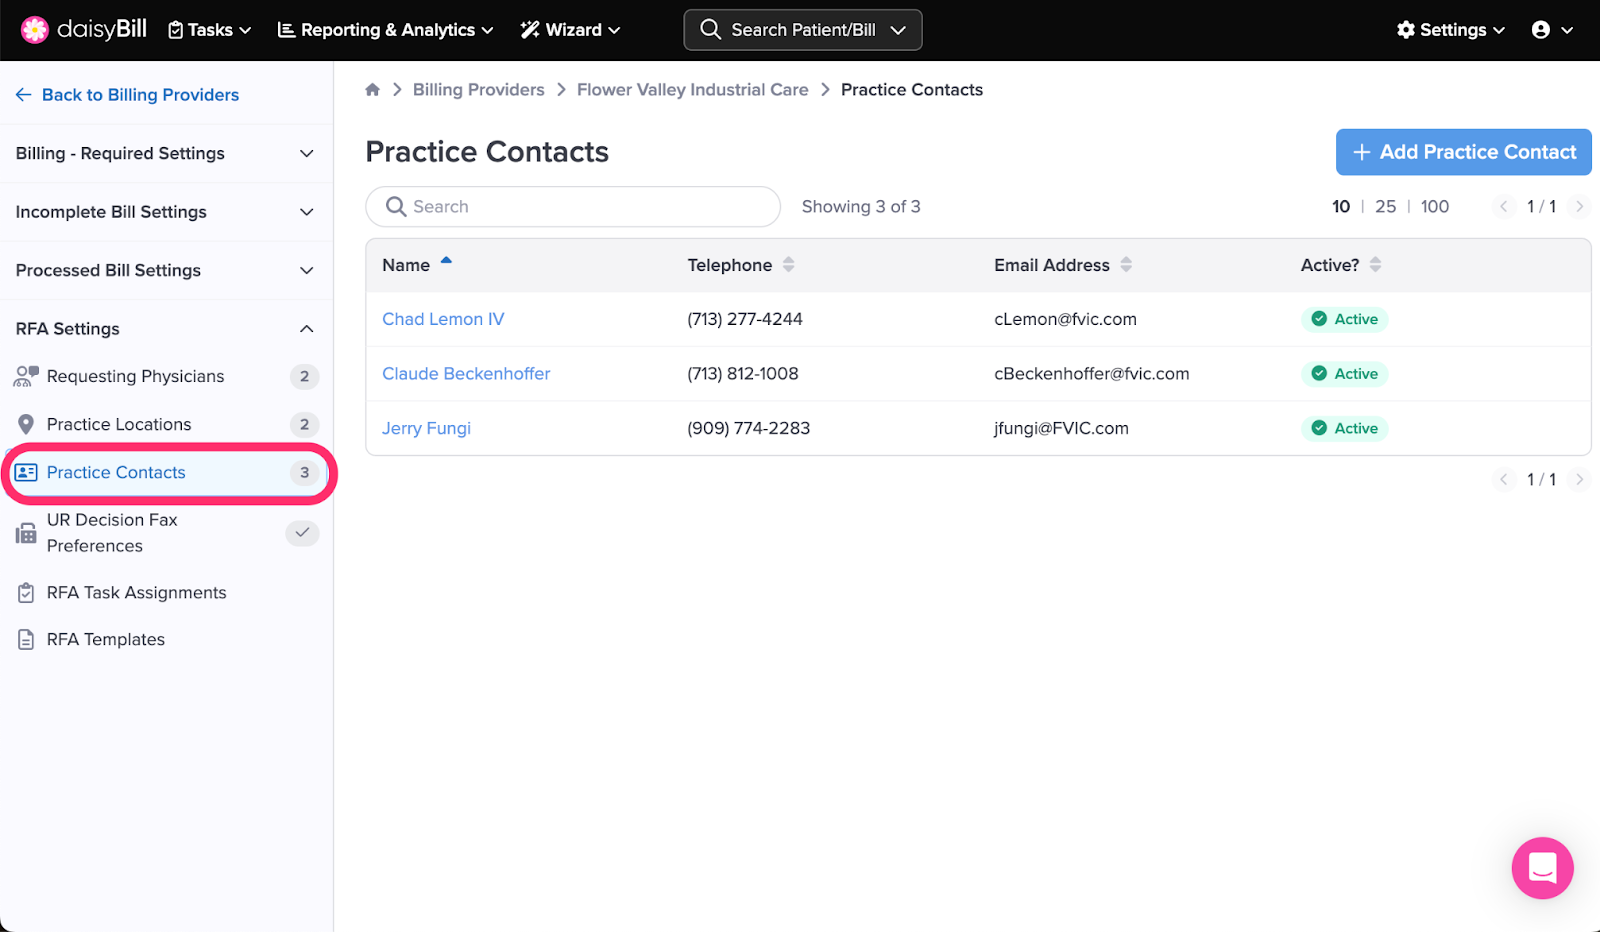The width and height of the screenshot is (1600, 932).
Task: Sort contacts by Telephone column arrows
Action: 788,265
